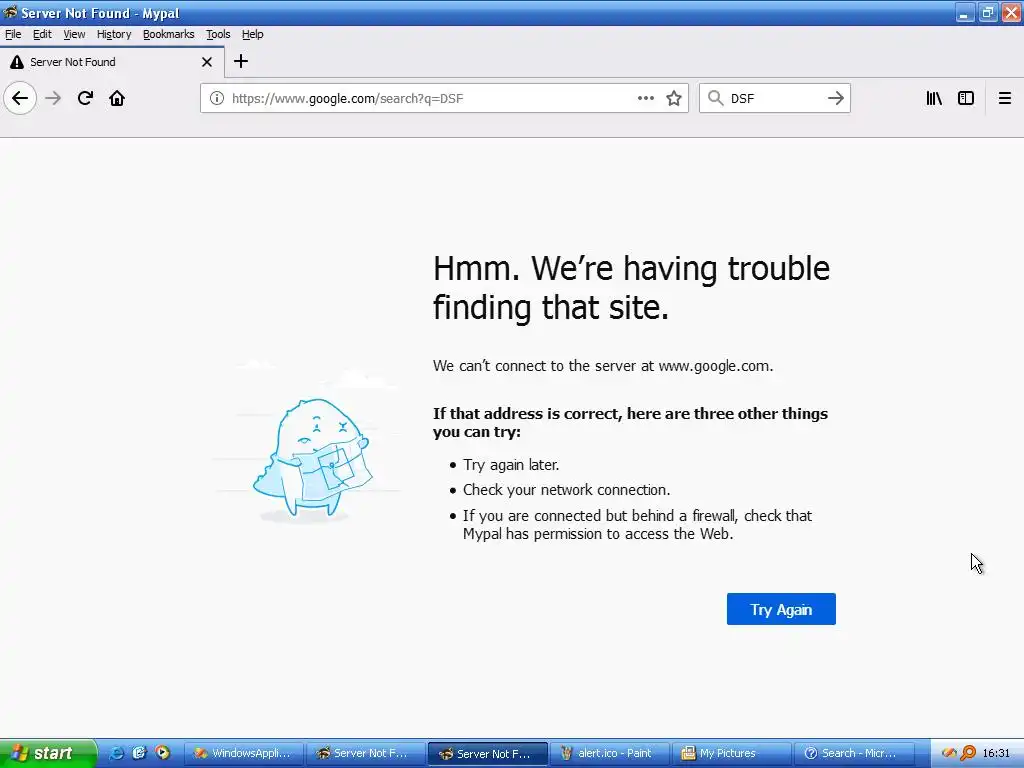The height and width of the screenshot is (768, 1024).
Task: Go back with the back arrow button
Action: pyautogui.click(x=20, y=98)
